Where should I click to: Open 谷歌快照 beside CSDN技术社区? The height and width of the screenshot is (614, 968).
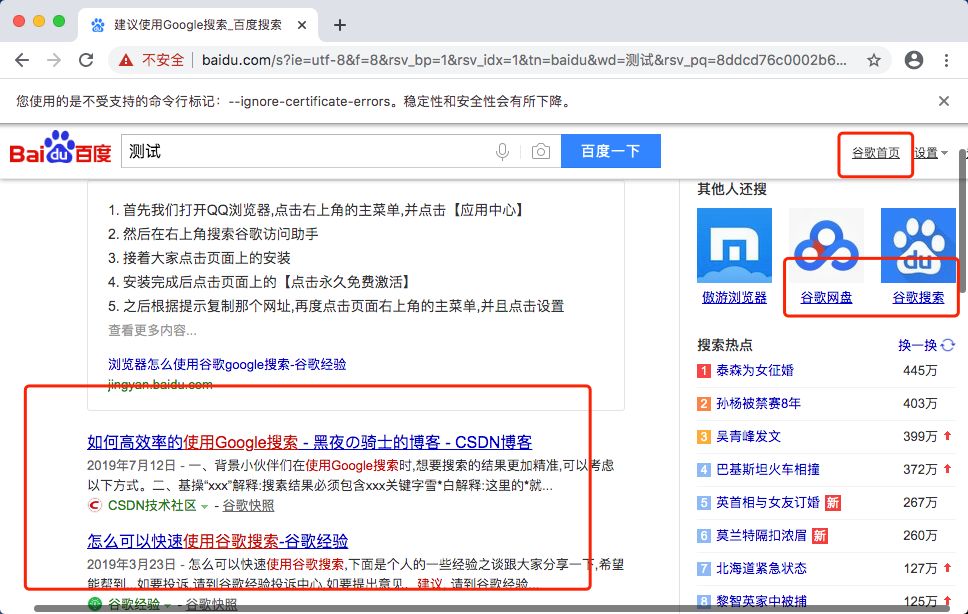(248, 505)
